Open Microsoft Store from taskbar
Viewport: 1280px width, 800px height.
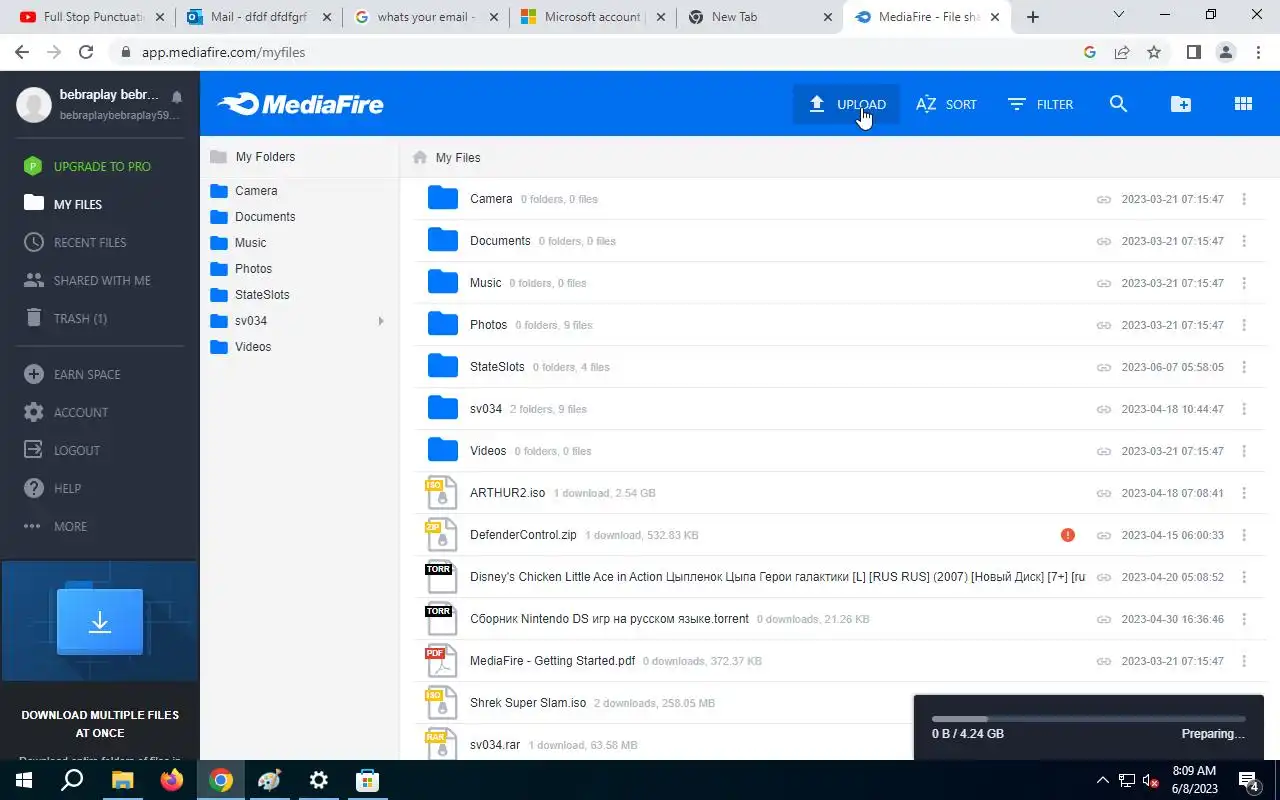(367, 780)
